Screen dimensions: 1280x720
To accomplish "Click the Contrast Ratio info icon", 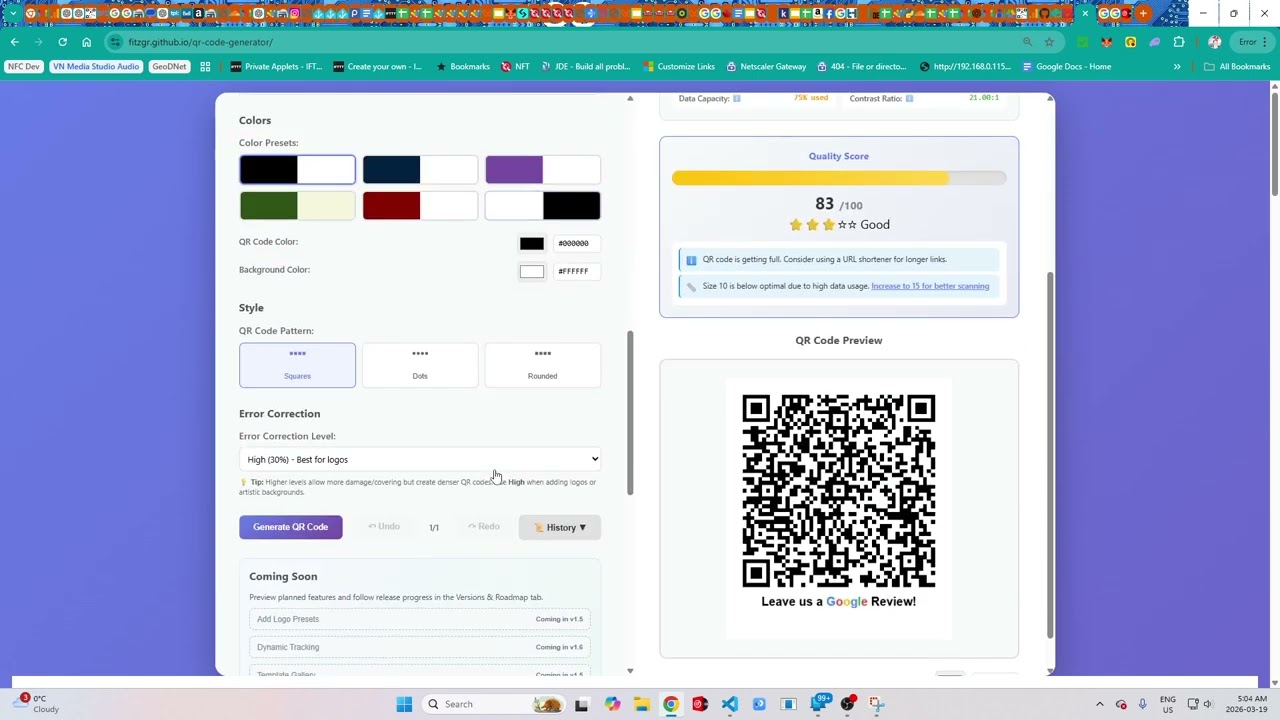I will [x=909, y=98].
